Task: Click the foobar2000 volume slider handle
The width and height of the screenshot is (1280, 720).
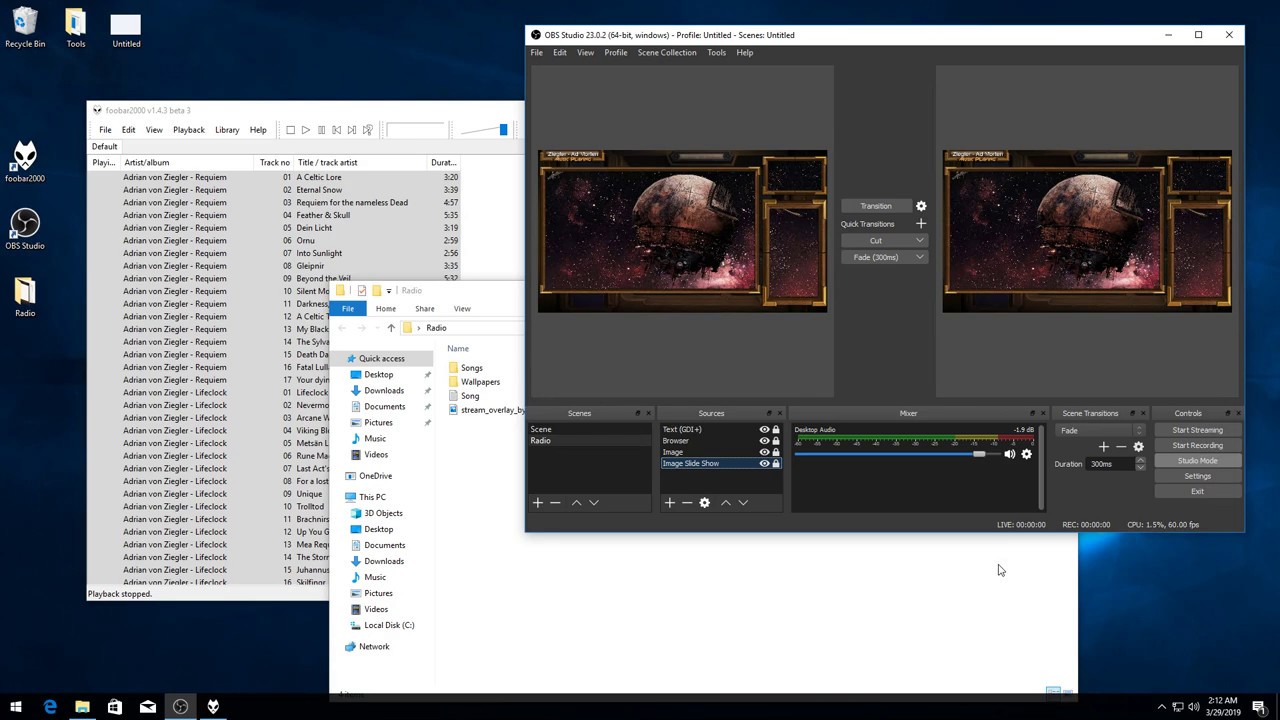Action: (x=503, y=130)
